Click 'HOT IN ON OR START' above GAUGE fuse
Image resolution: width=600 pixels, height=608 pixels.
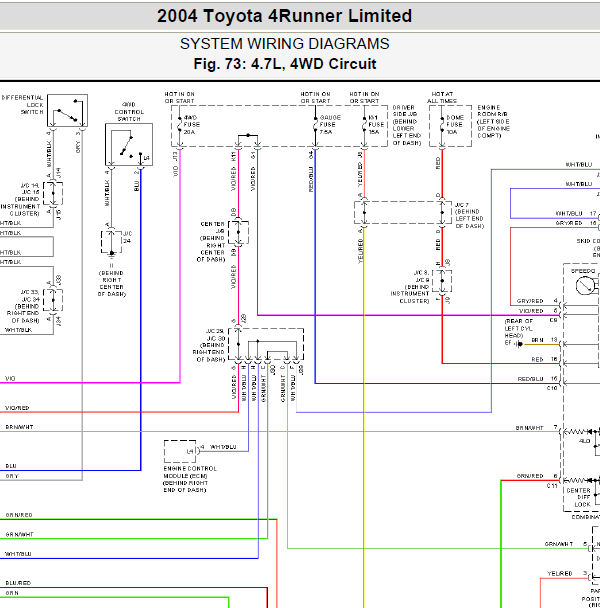point(315,97)
